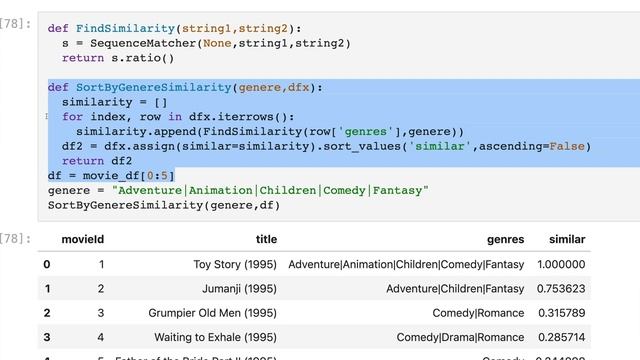Click the 'Adventure|Children|Fantasy' genres cell
The height and width of the screenshot is (360, 640).
pos(455,289)
